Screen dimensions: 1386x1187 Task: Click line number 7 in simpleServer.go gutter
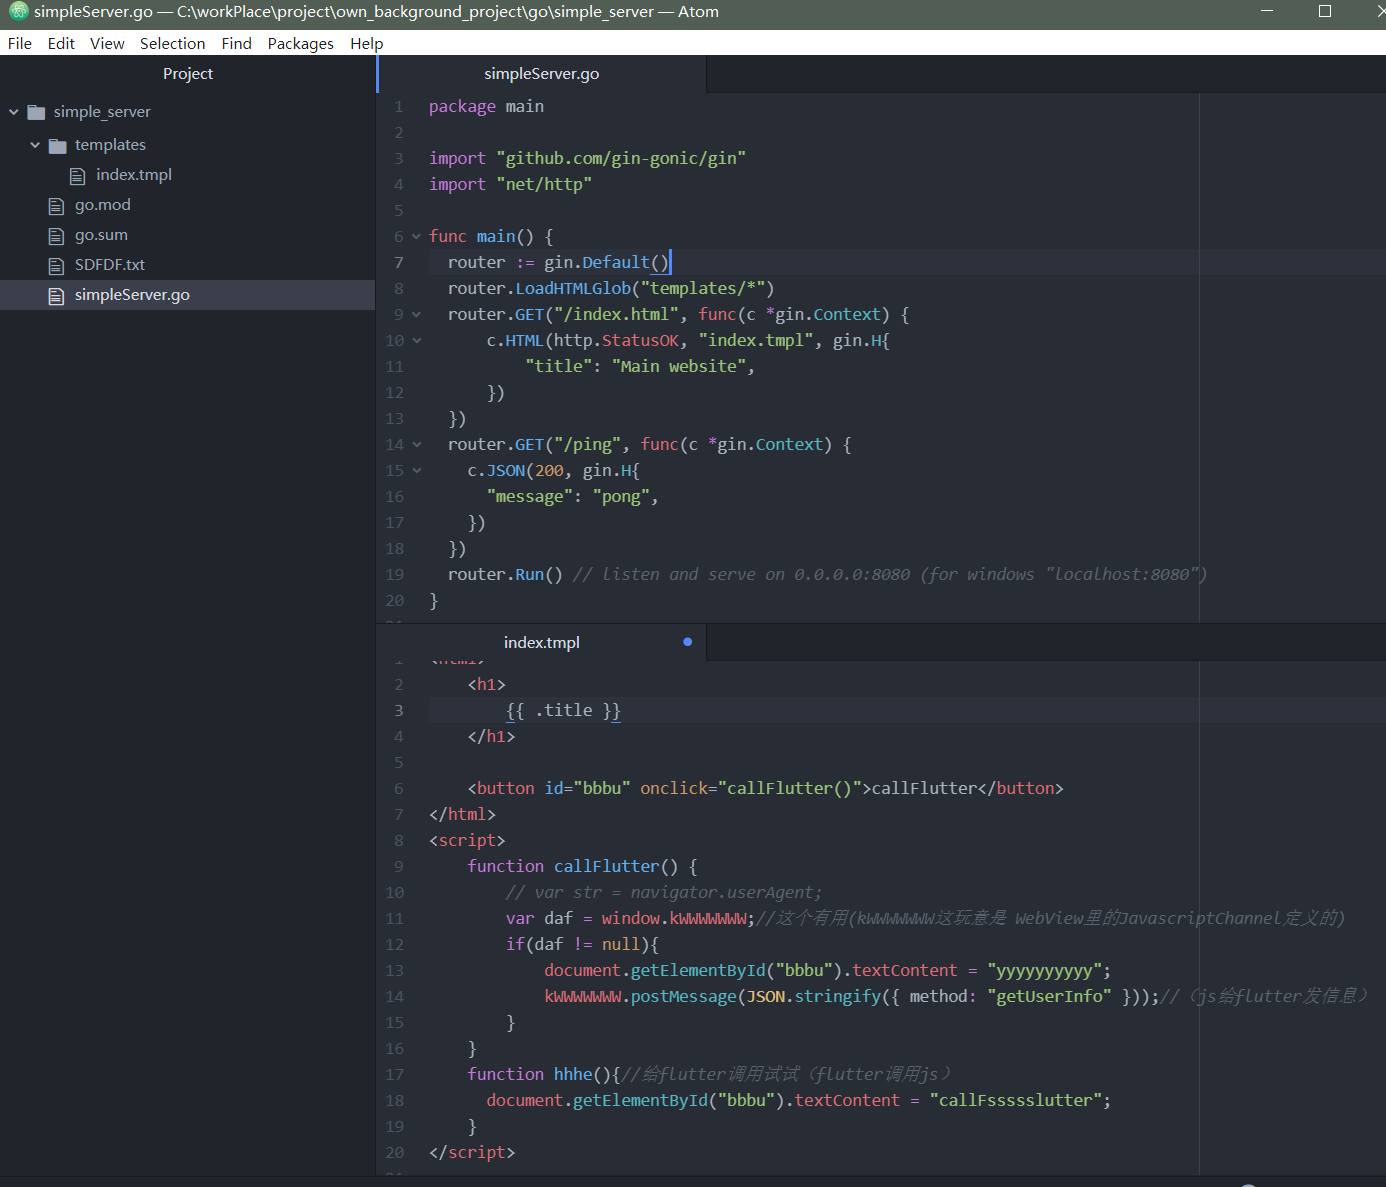399,263
